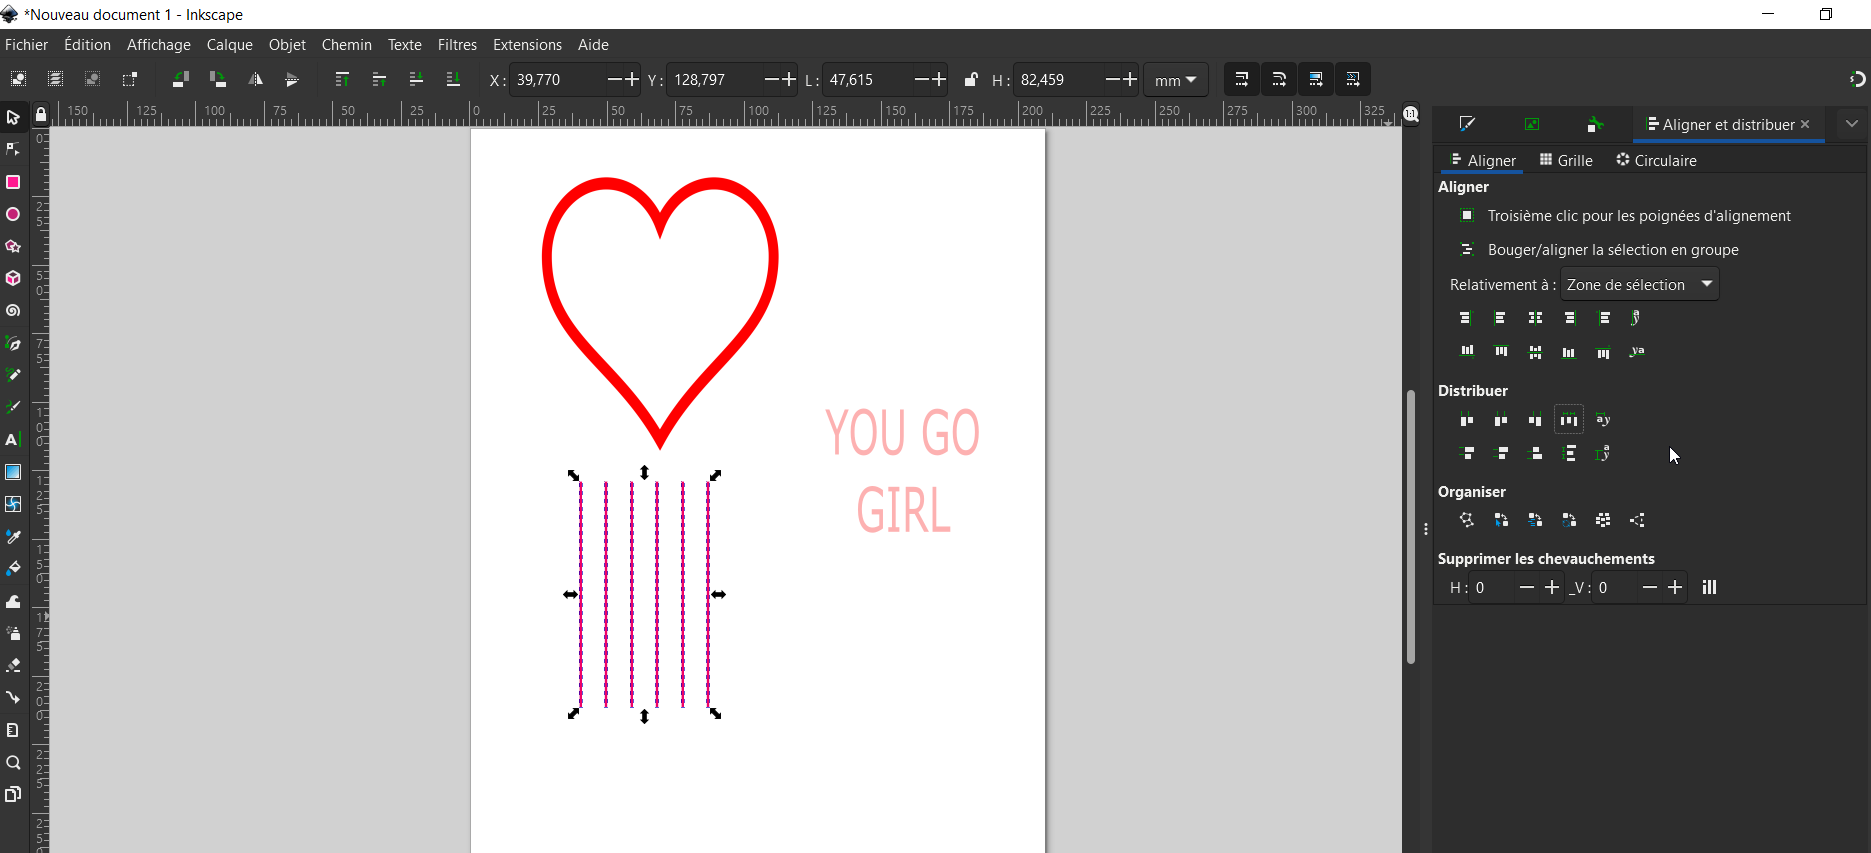Viewport: 1871px width, 853px height.
Task: Flip selection vertically
Action: 292,79
